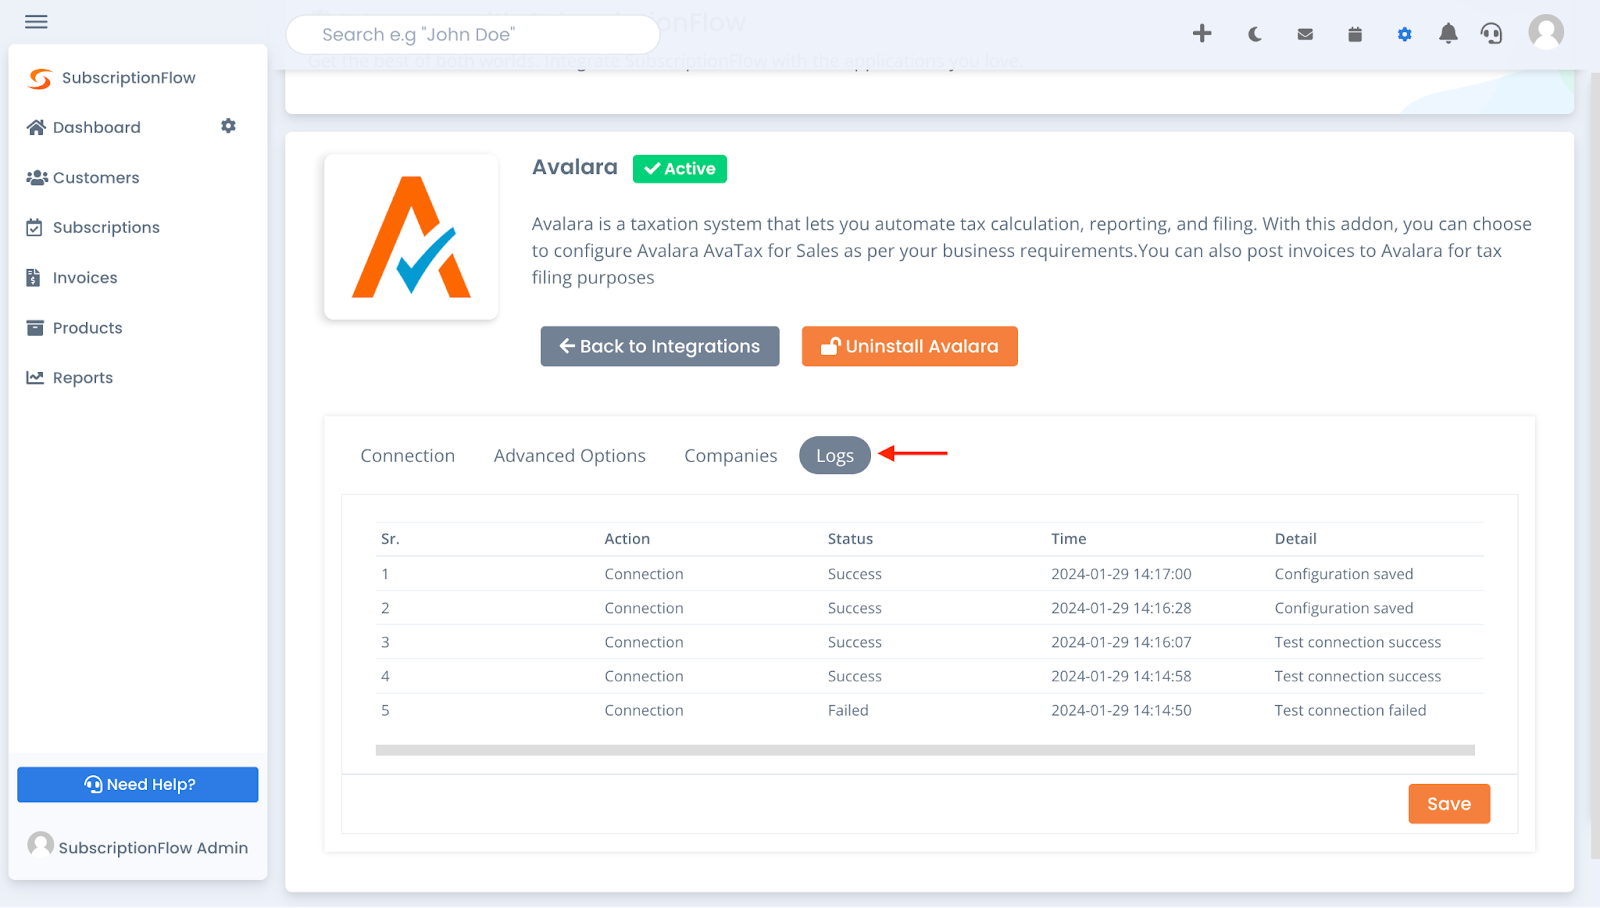
Task: Click the SubscriptionFlow logo
Action: 111,78
